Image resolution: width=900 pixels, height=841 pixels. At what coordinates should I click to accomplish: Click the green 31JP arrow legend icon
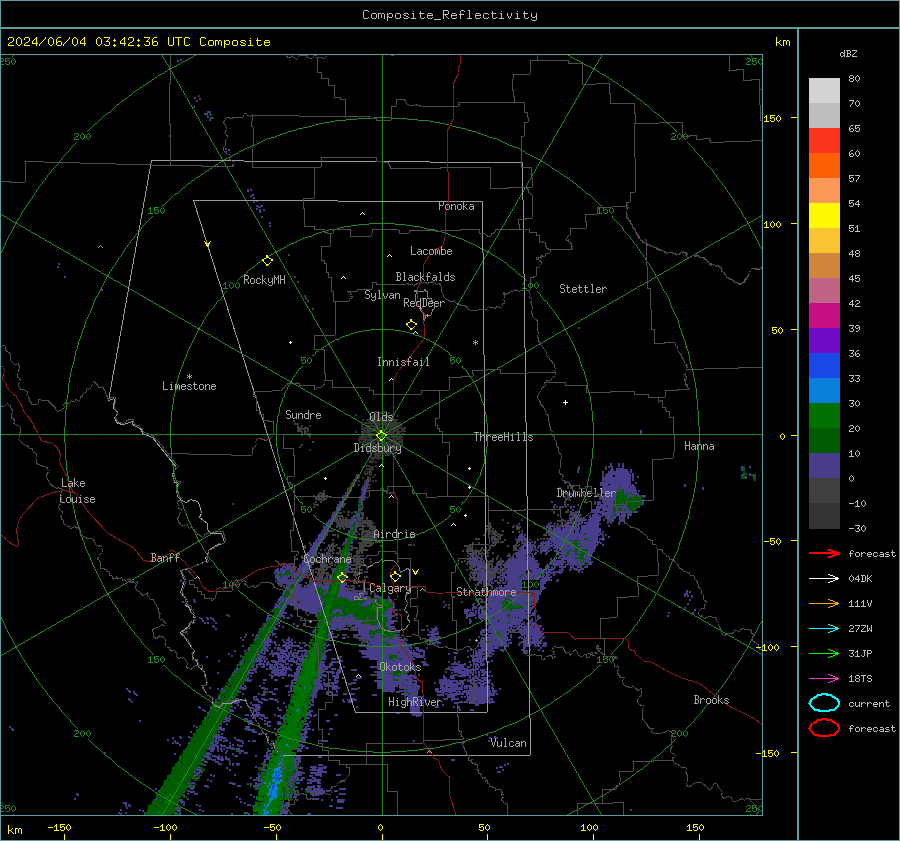coord(824,653)
